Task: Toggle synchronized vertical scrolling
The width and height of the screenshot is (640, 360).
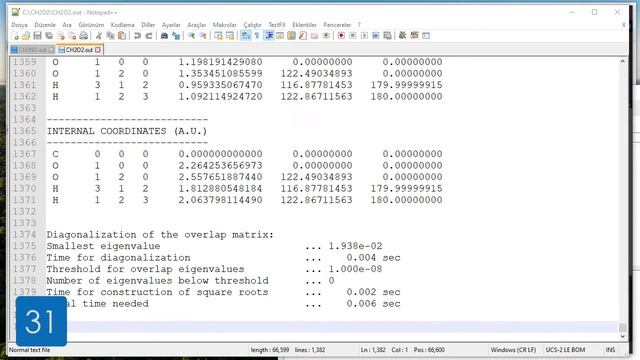Action: coord(218,36)
